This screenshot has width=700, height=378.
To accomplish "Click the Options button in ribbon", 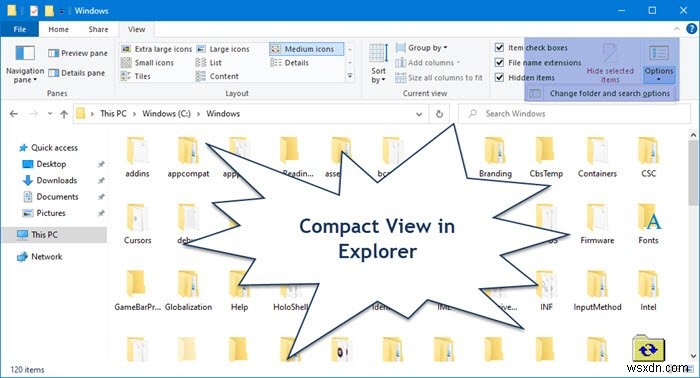I will (659, 63).
